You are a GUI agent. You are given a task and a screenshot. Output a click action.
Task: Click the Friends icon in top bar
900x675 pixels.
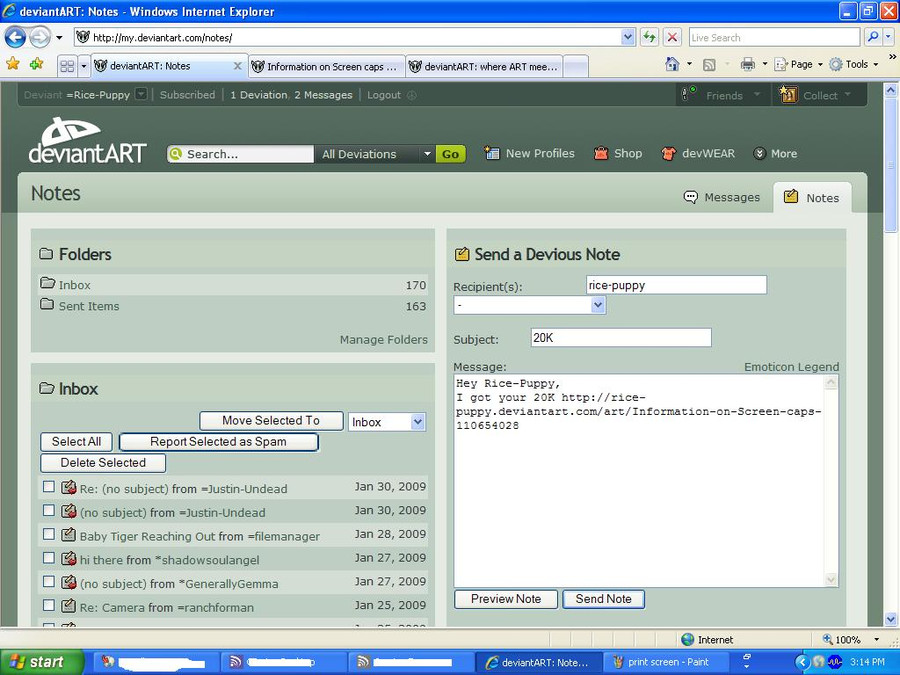(689, 94)
